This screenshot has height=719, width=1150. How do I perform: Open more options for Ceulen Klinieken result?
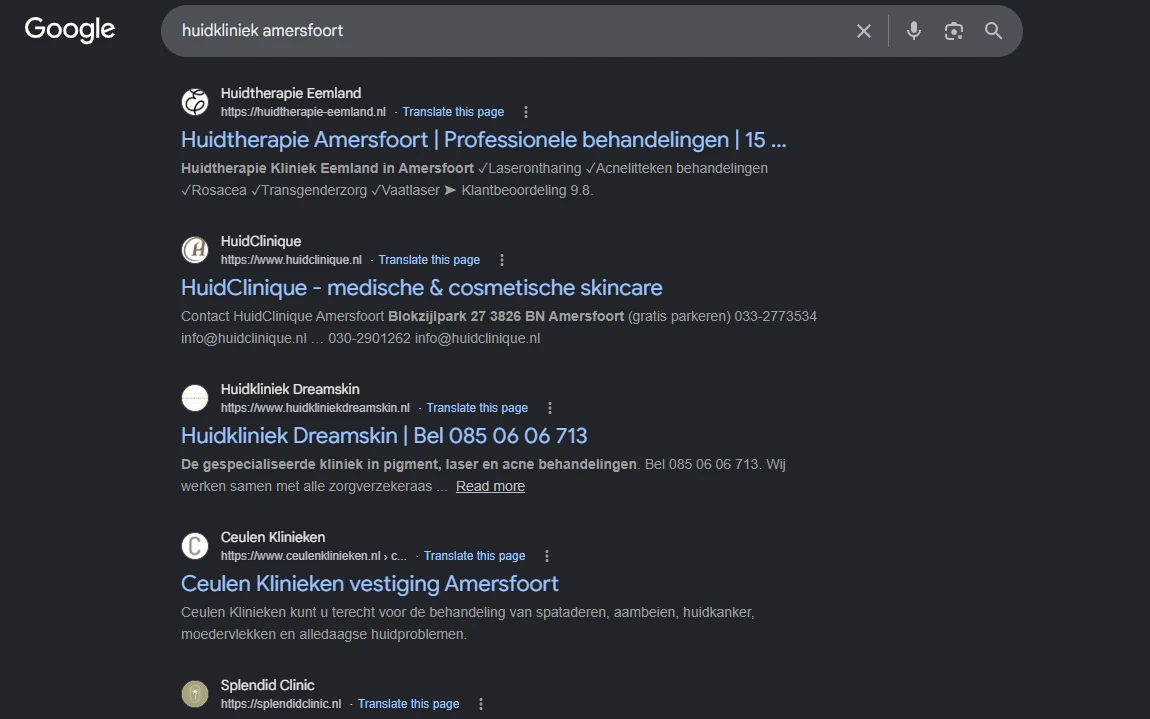(x=547, y=556)
